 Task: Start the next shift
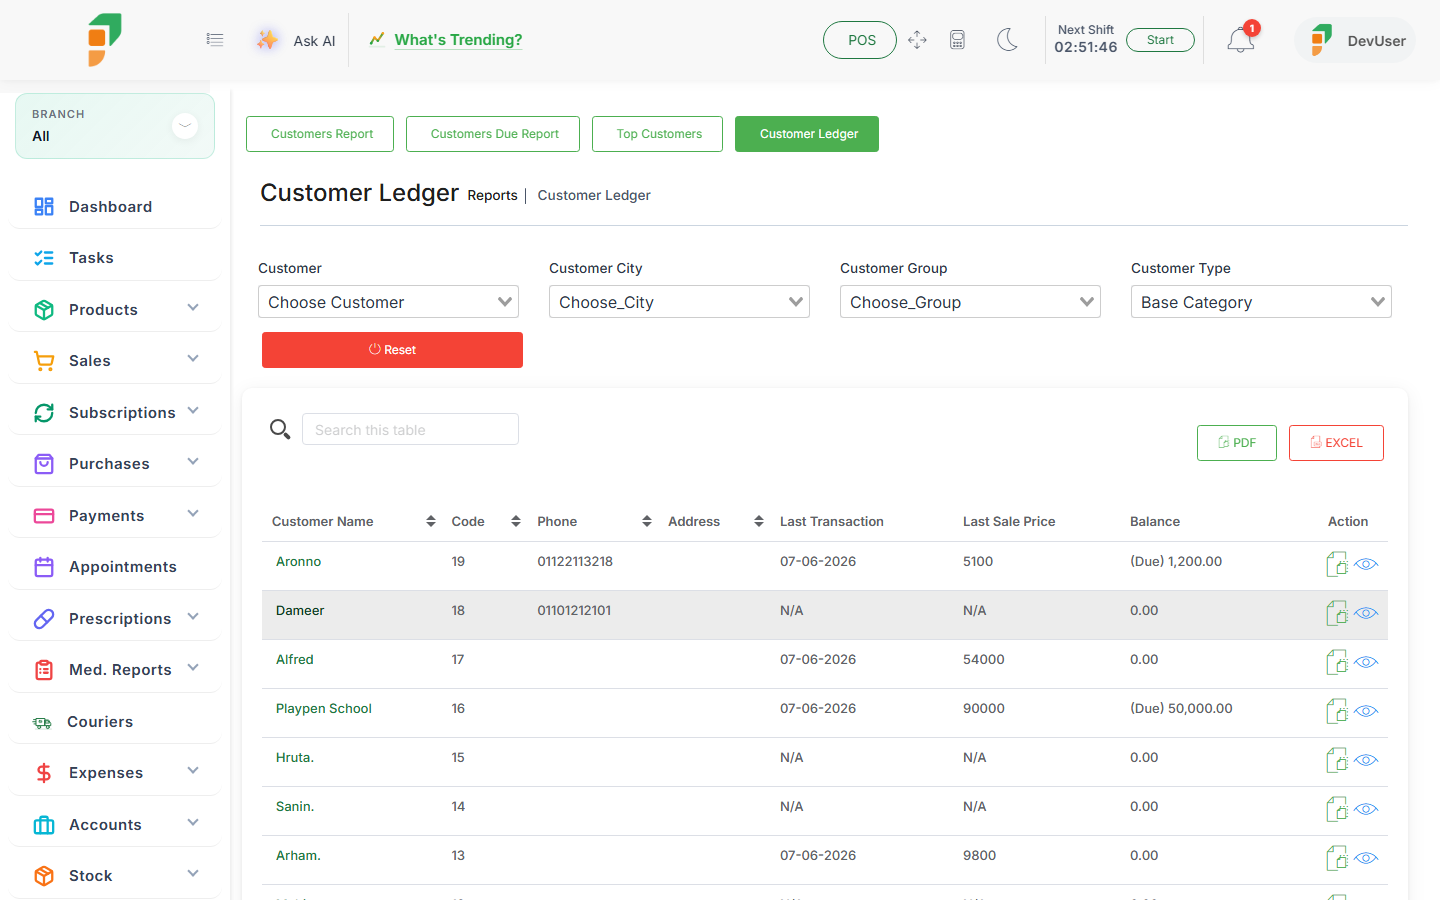coord(1160,40)
